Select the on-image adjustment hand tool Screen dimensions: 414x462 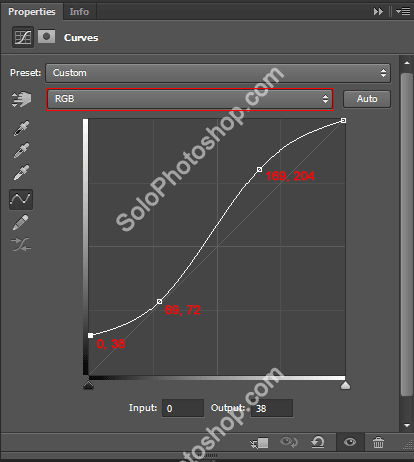[x=21, y=99]
